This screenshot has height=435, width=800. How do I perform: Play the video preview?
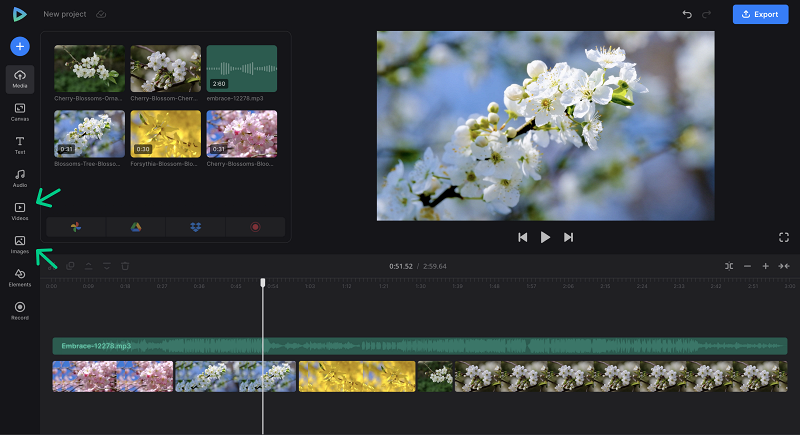click(545, 237)
